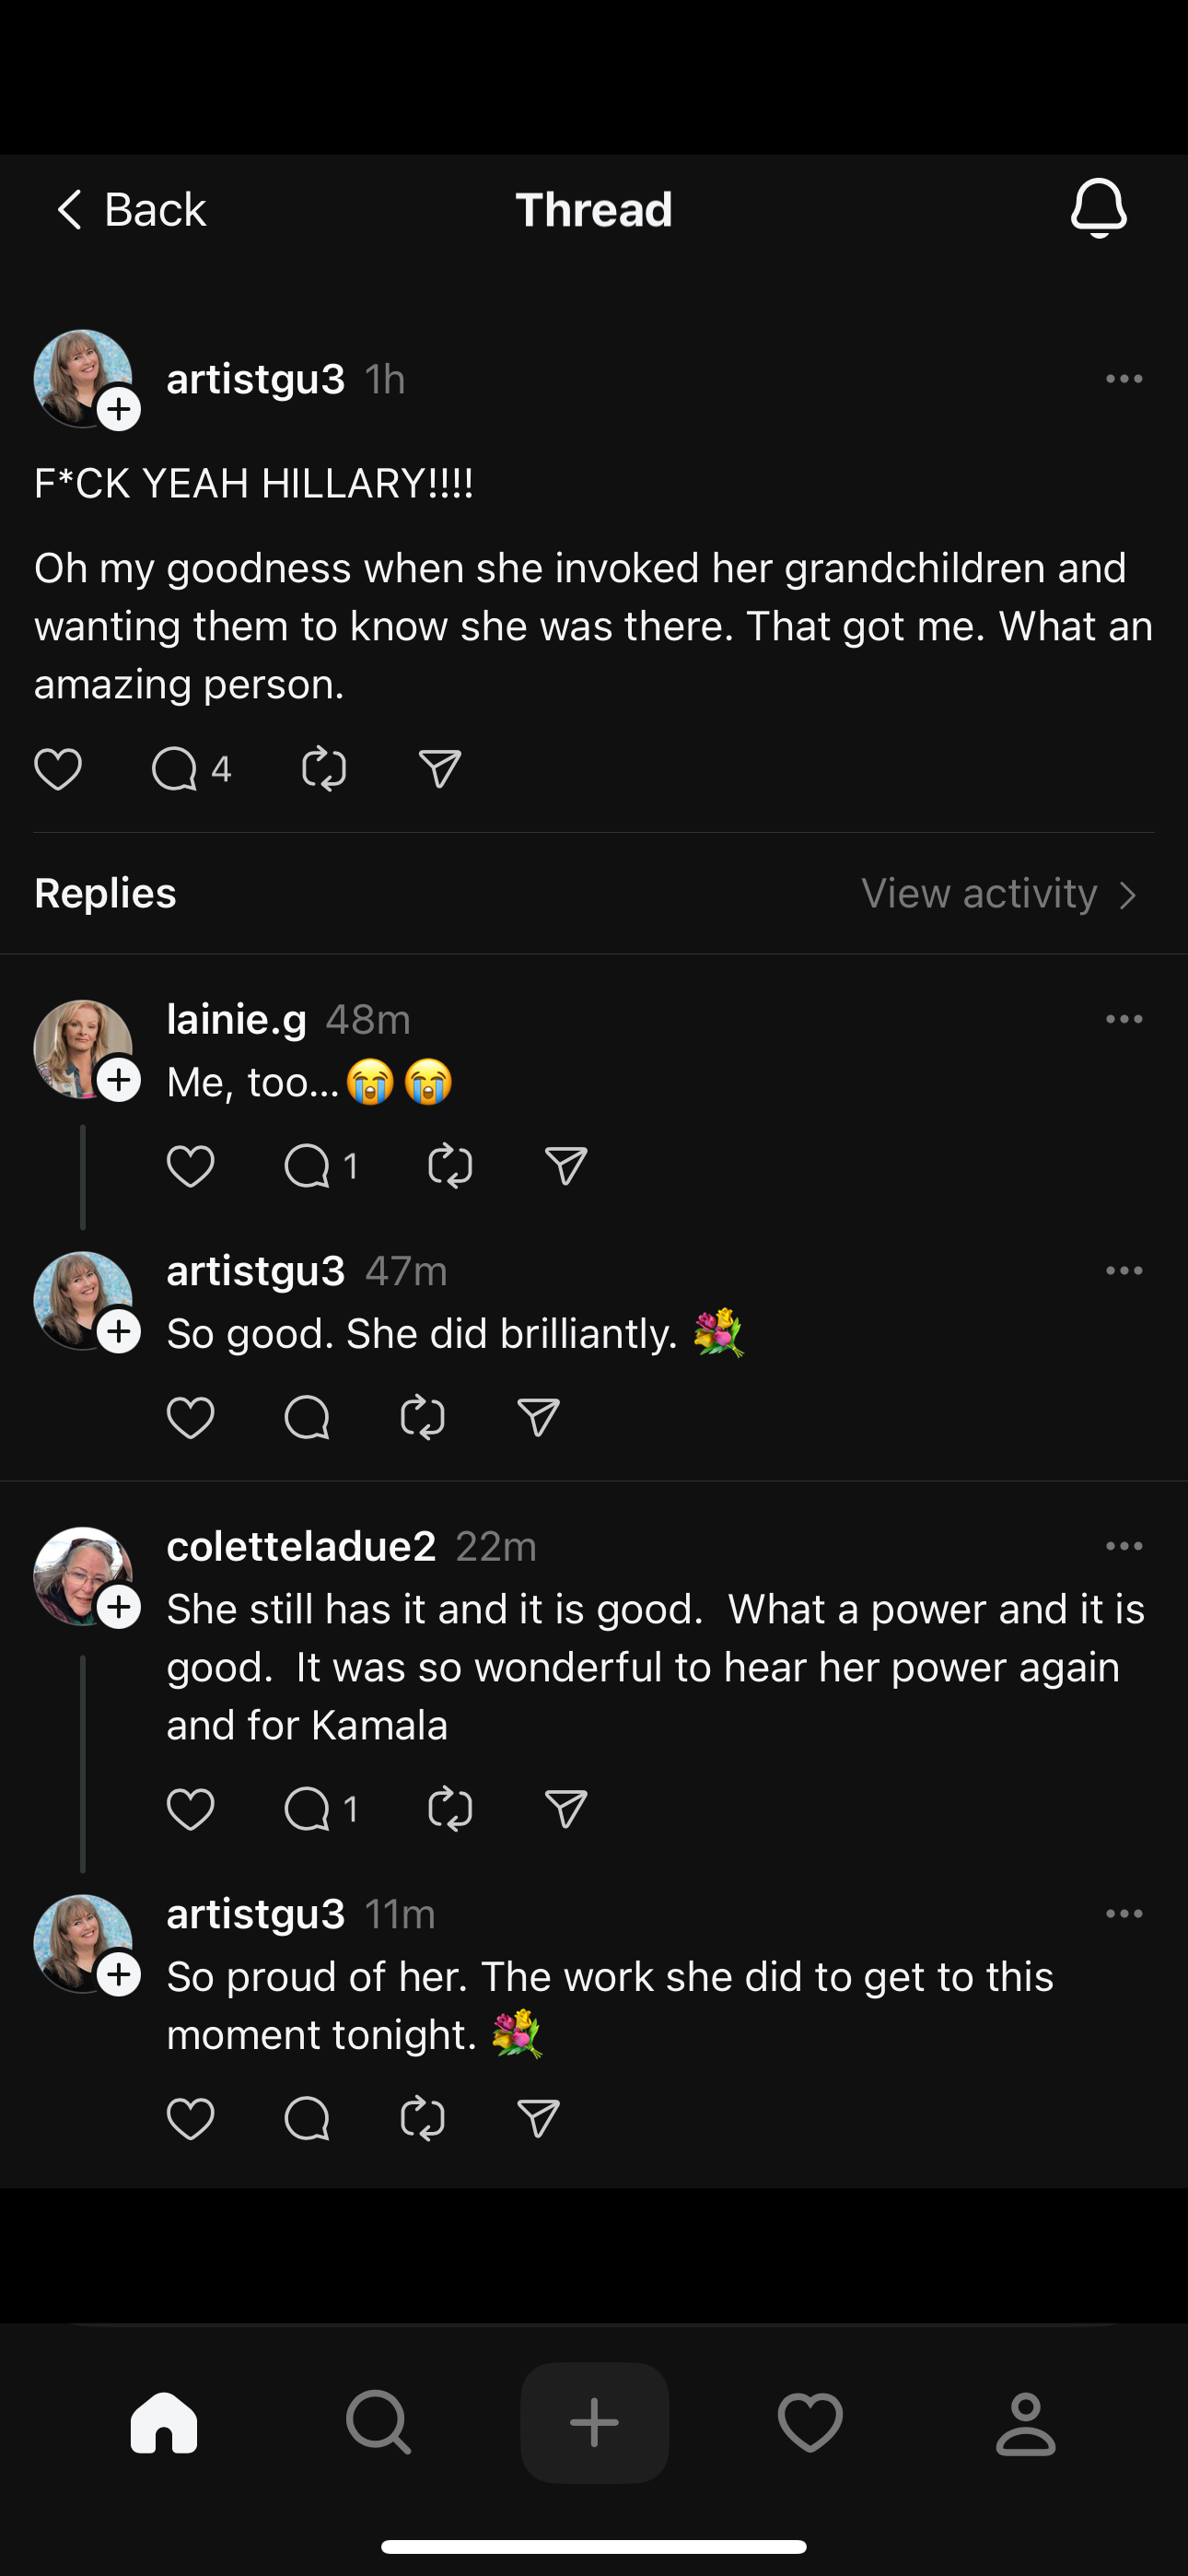Create a new thread with plus button

pos(594,2423)
